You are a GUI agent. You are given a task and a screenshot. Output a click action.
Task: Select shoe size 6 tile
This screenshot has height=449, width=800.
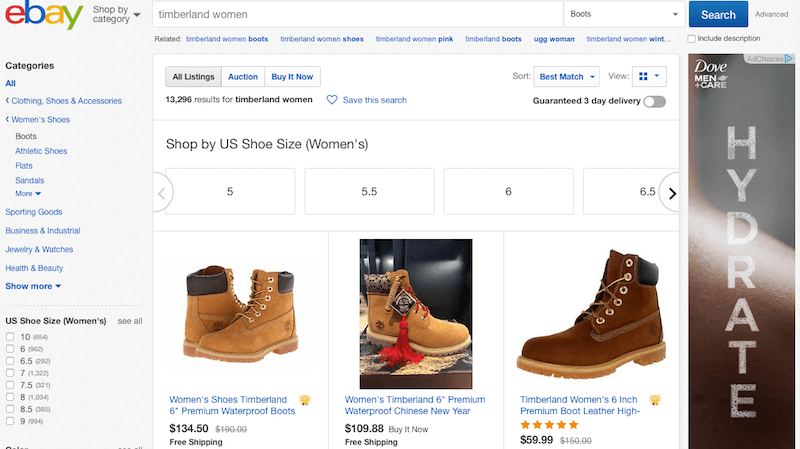pos(509,191)
